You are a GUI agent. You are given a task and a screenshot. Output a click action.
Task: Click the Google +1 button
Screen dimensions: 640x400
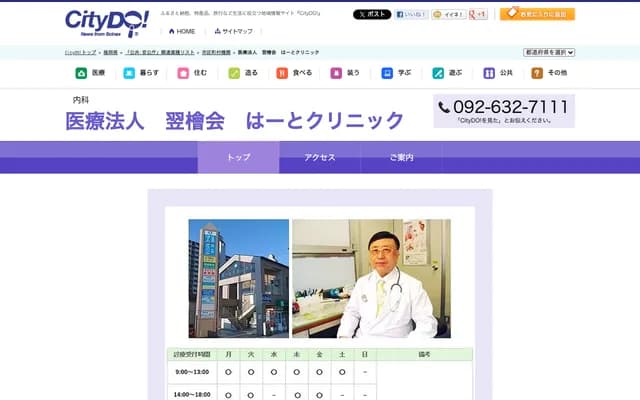(478, 14)
